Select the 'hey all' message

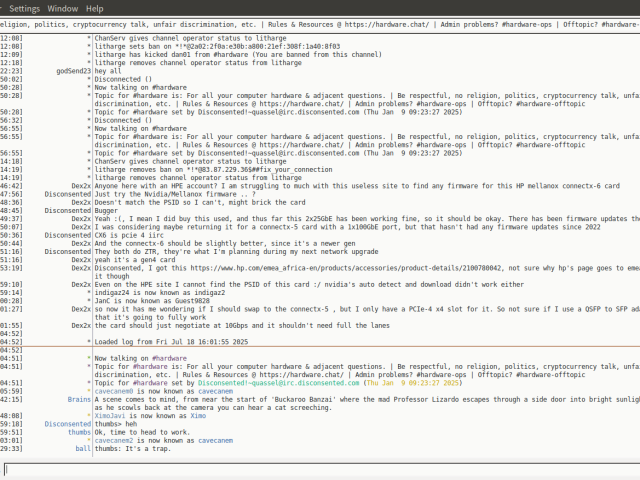click(x=108, y=71)
